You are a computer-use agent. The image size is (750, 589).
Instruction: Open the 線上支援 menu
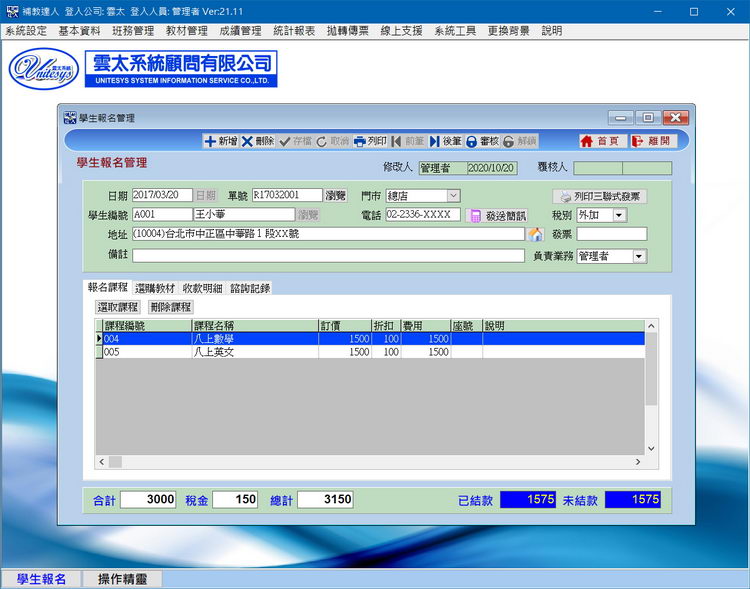click(x=401, y=31)
